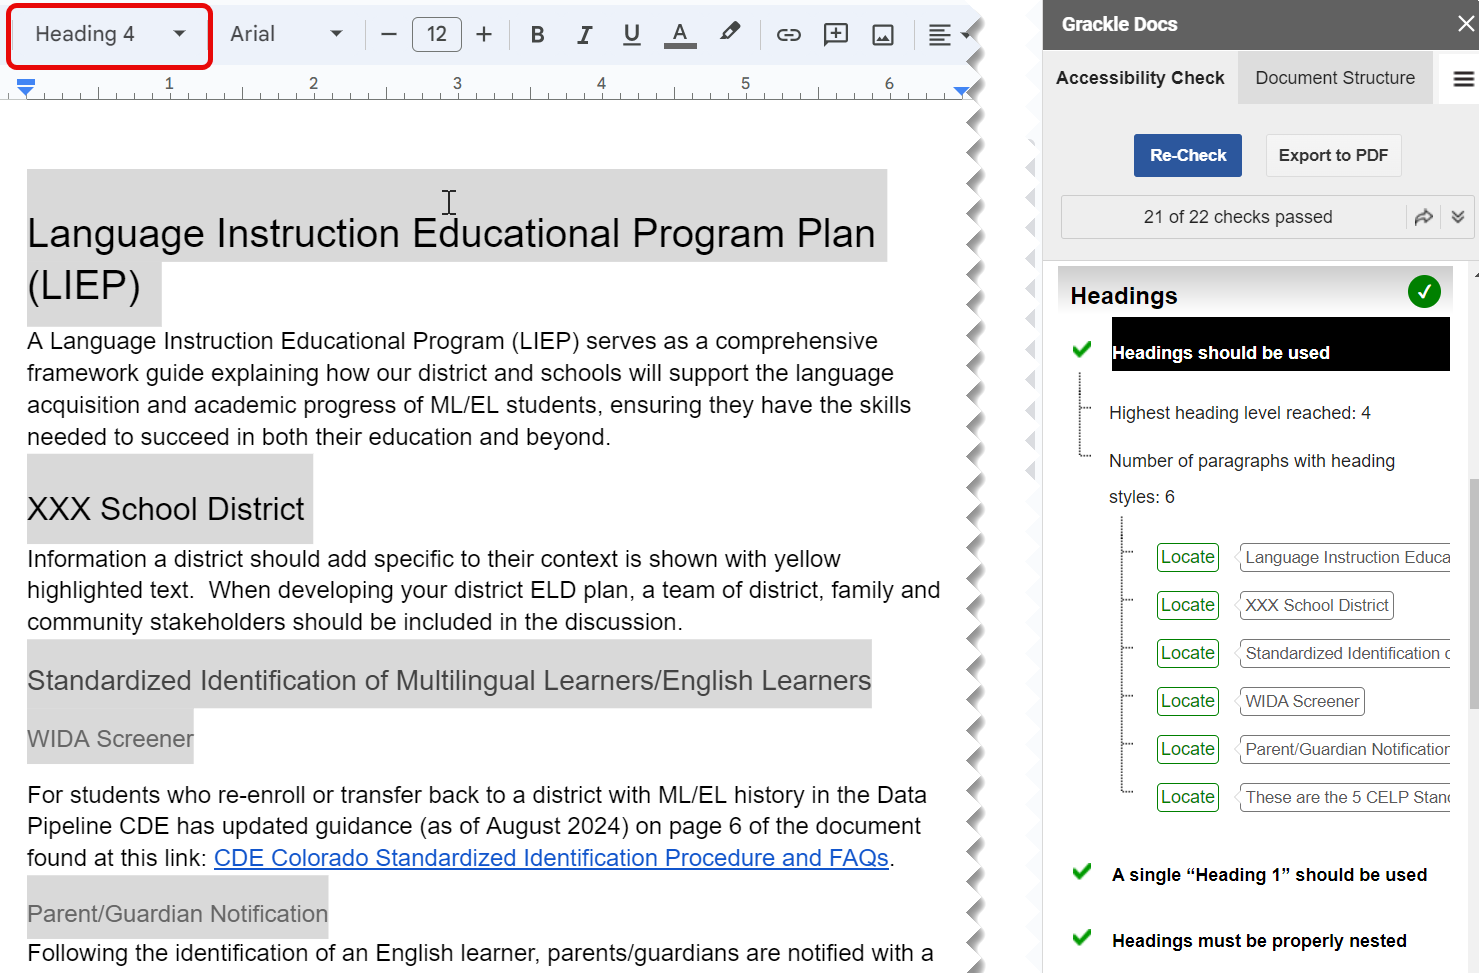This screenshot has height=973, width=1479.
Task: Click the right indent marker on the ruler
Action: (961, 91)
